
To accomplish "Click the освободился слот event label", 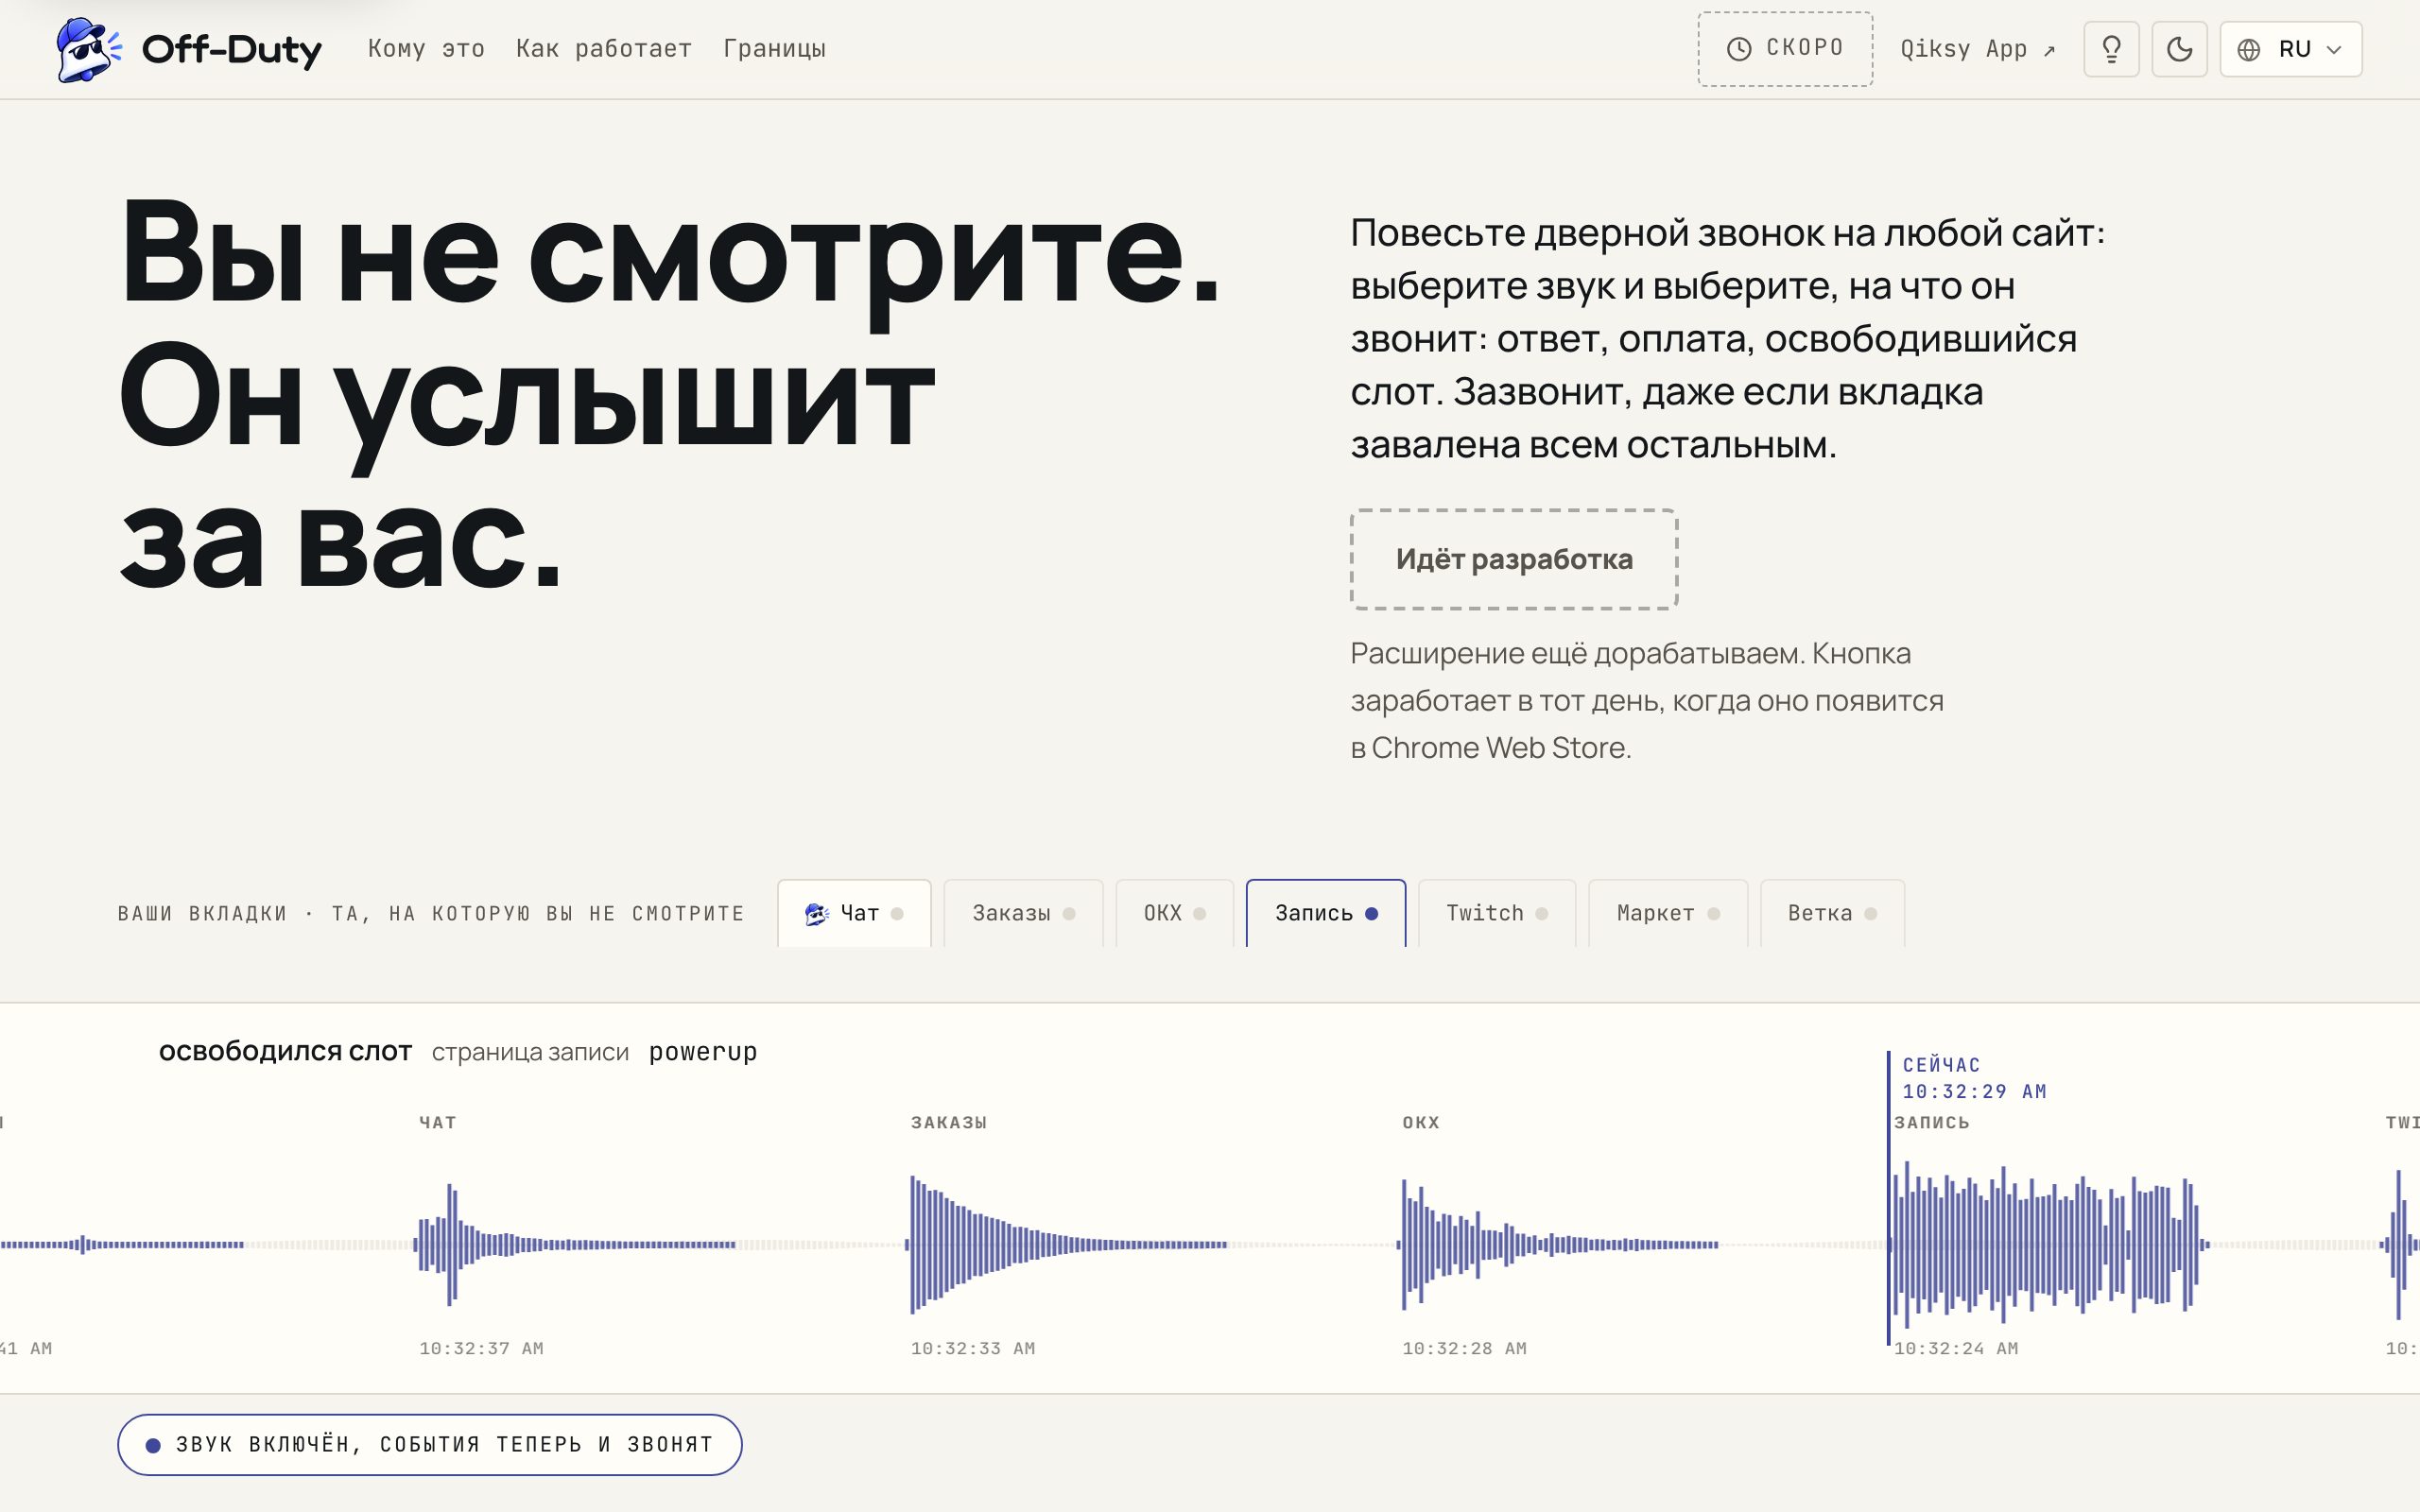I will click(285, 1052).
